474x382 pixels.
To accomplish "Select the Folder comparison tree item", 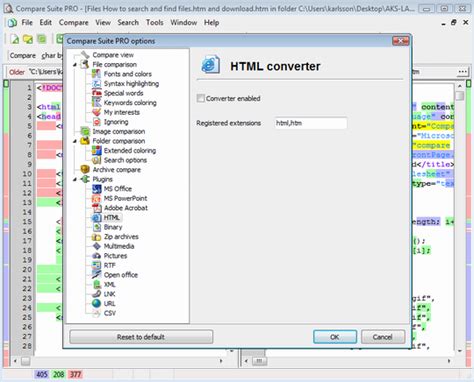I will pos(119,141).
